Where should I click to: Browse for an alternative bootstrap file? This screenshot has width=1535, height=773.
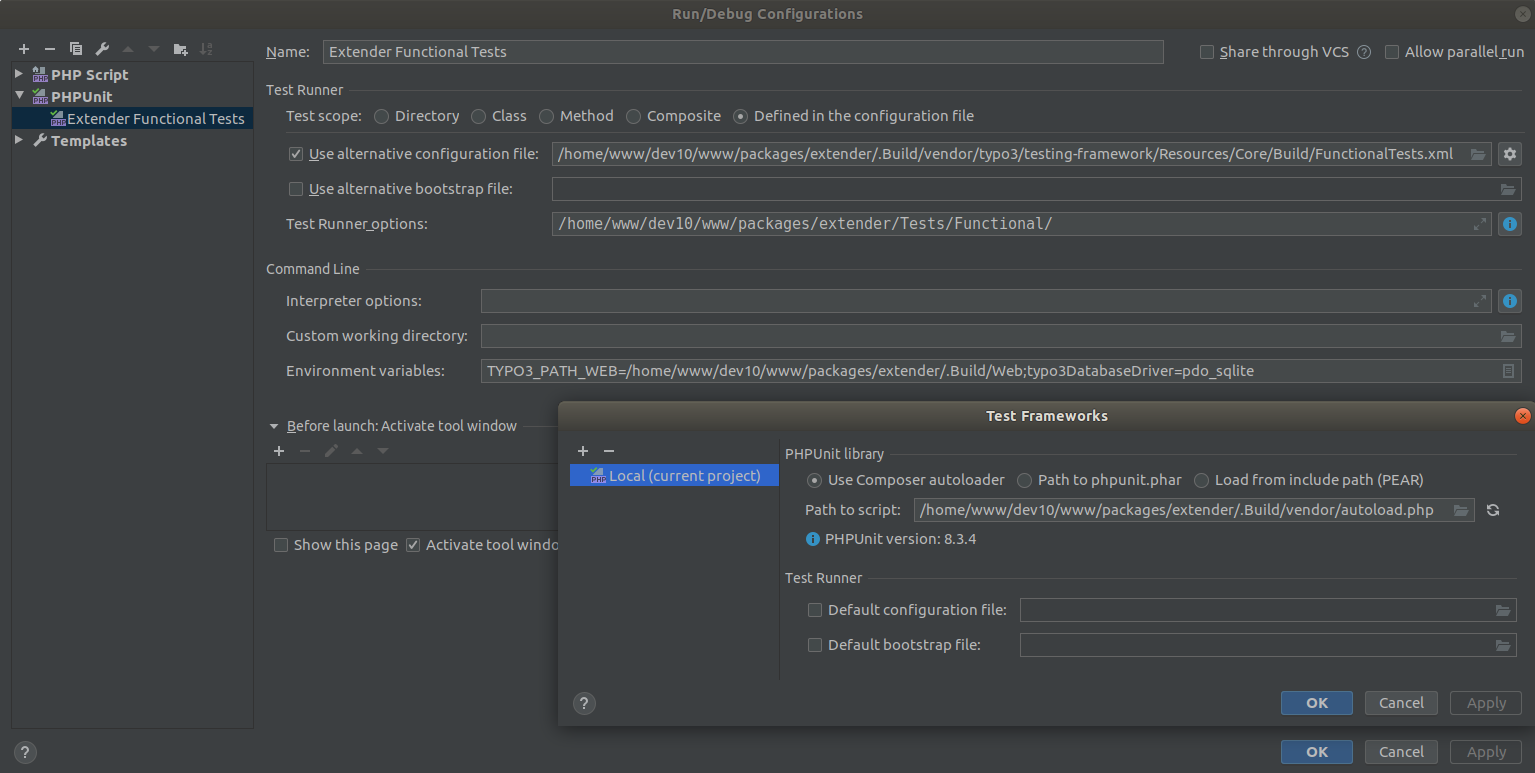click(1508, 188)
